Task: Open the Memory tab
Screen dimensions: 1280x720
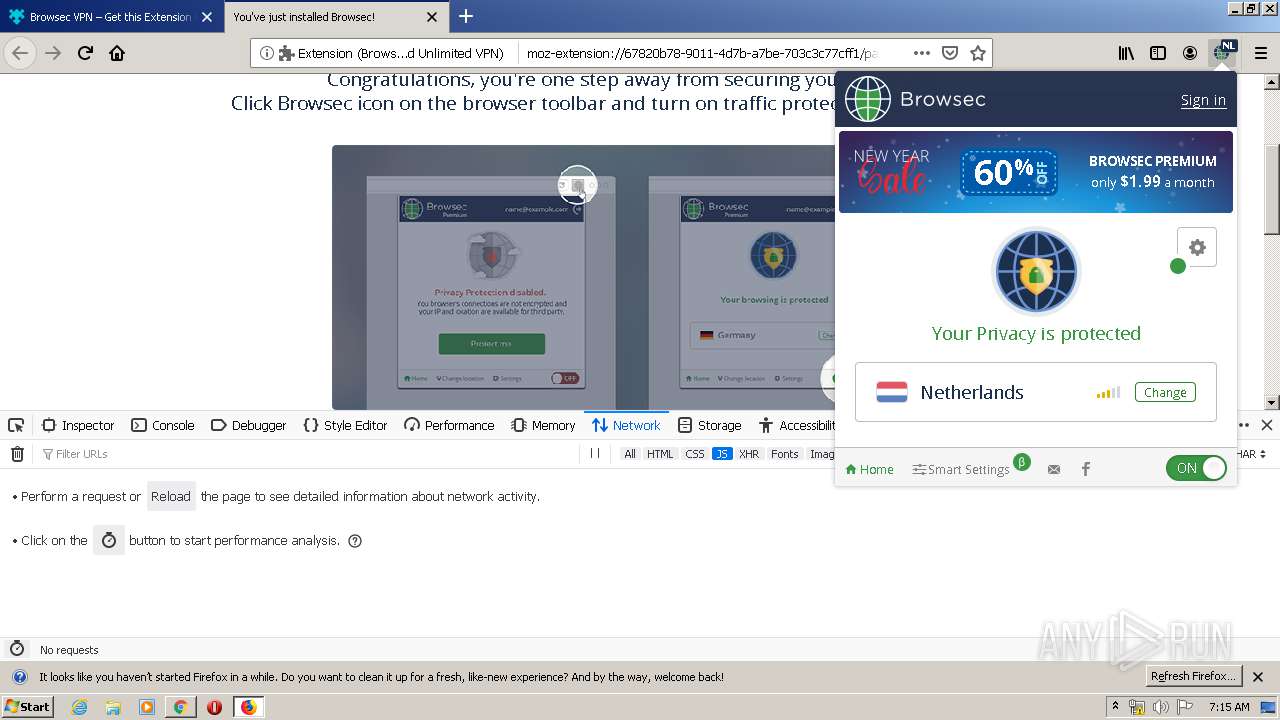Action: pyautogui.click(x=544, y=425)
